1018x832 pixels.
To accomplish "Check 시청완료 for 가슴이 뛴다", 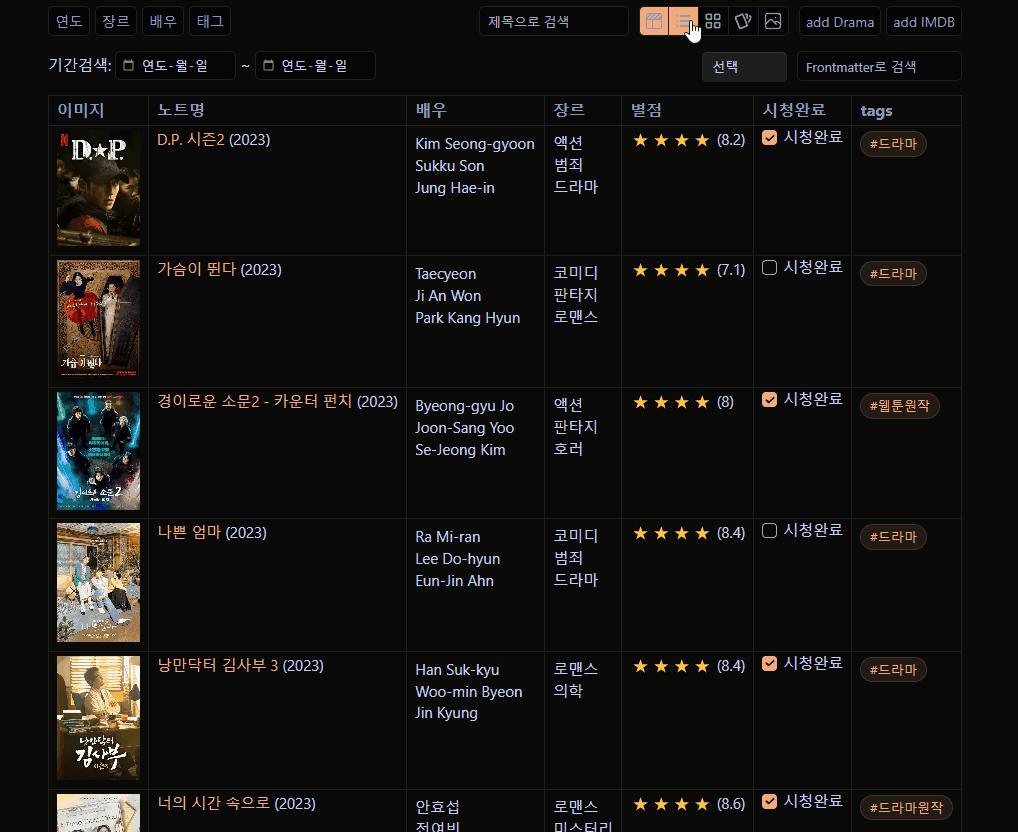I will (769, 267).
